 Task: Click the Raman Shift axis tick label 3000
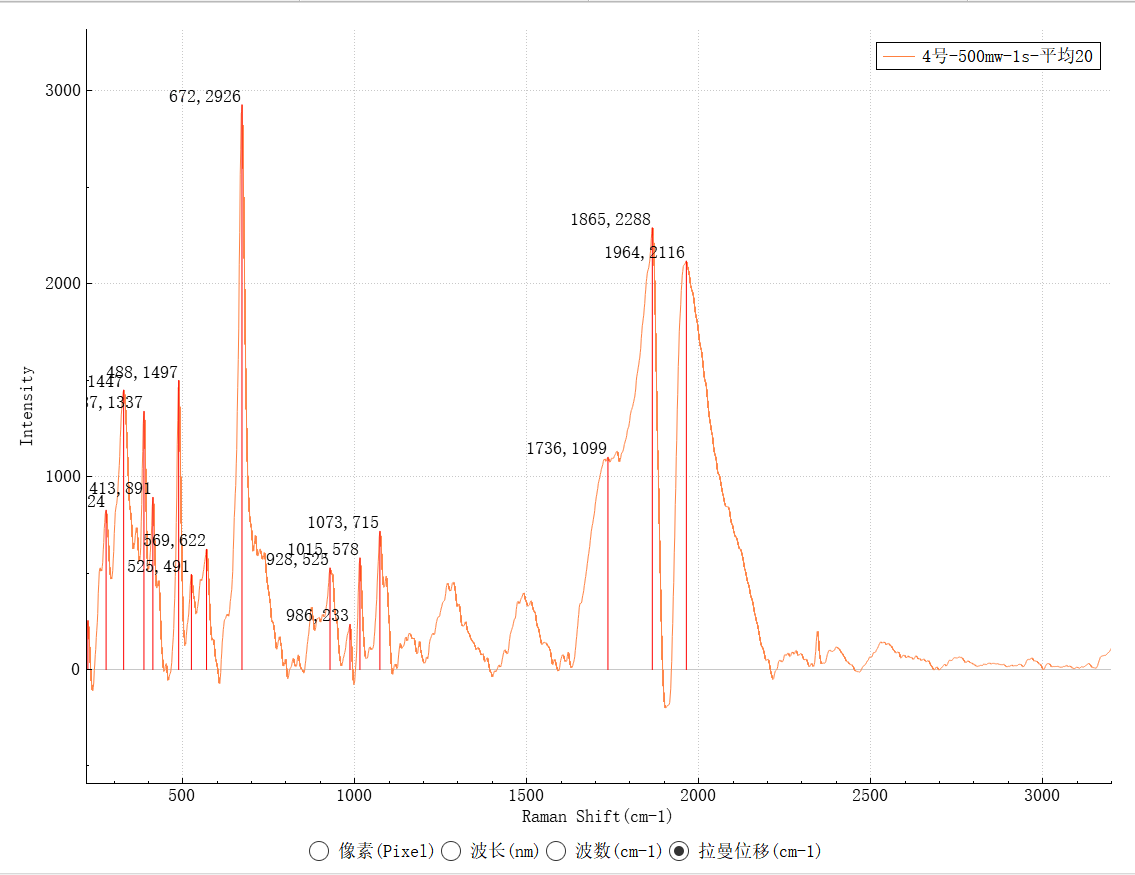(x=1042, y=795)
